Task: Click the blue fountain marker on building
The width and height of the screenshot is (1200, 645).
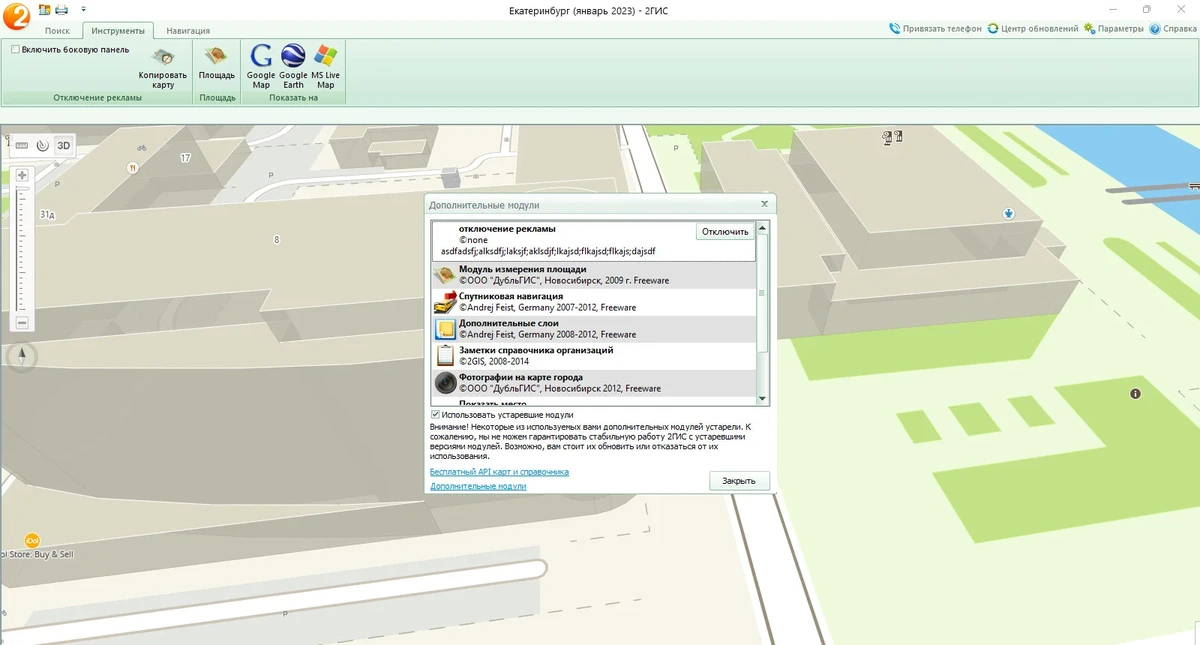Action: 1010,213
